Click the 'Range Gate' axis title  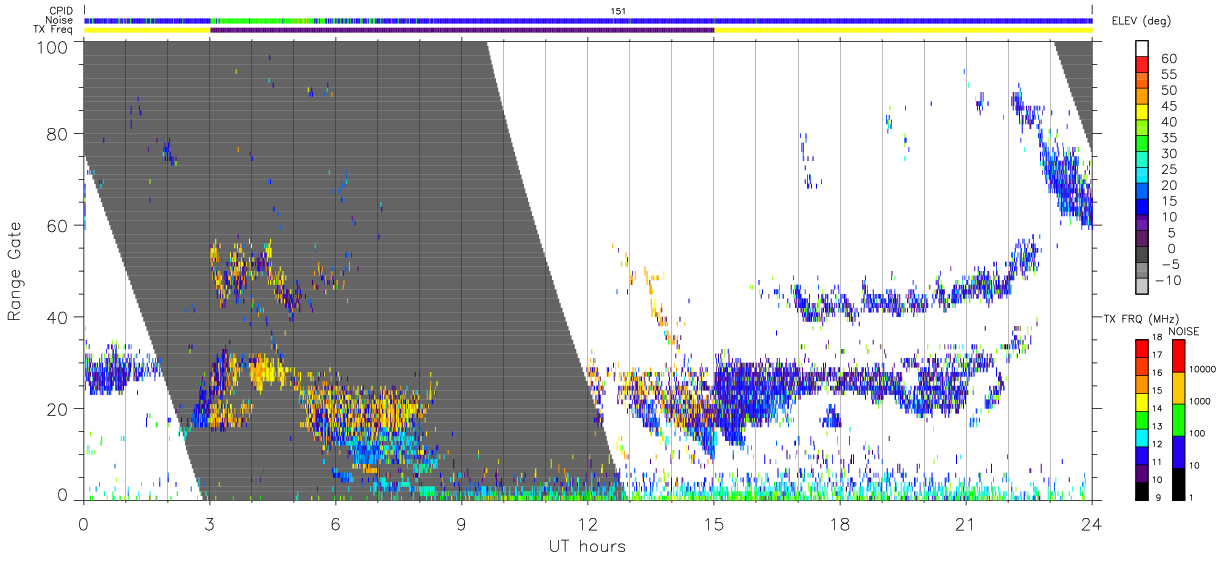pos(15,271)
